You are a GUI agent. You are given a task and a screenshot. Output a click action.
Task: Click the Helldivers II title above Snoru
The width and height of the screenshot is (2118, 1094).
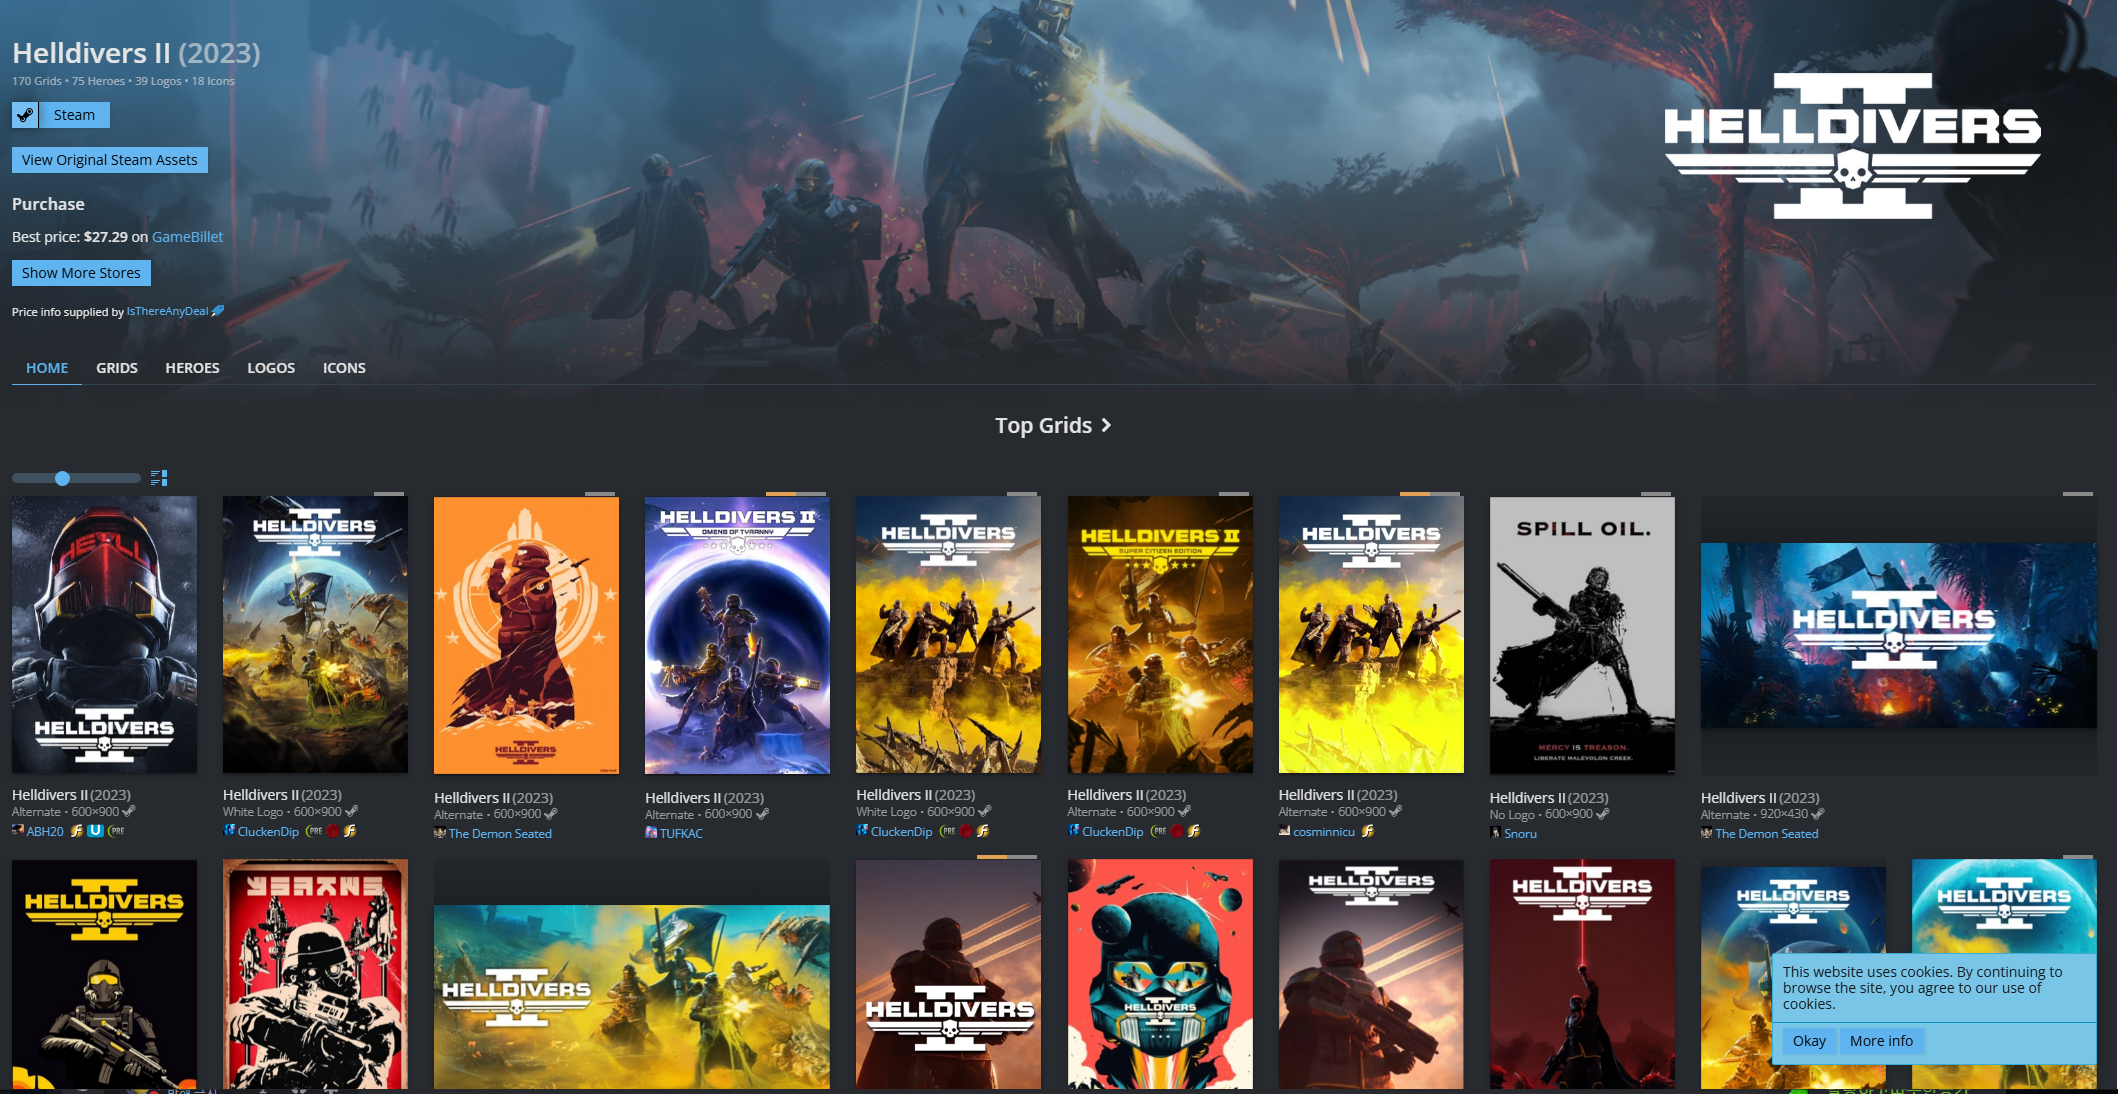coord(1549,797)
